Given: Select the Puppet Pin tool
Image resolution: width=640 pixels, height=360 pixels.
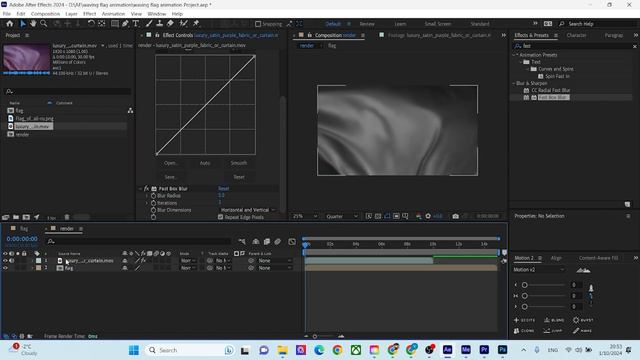Looking at the screenshot, I should (196, 24).
